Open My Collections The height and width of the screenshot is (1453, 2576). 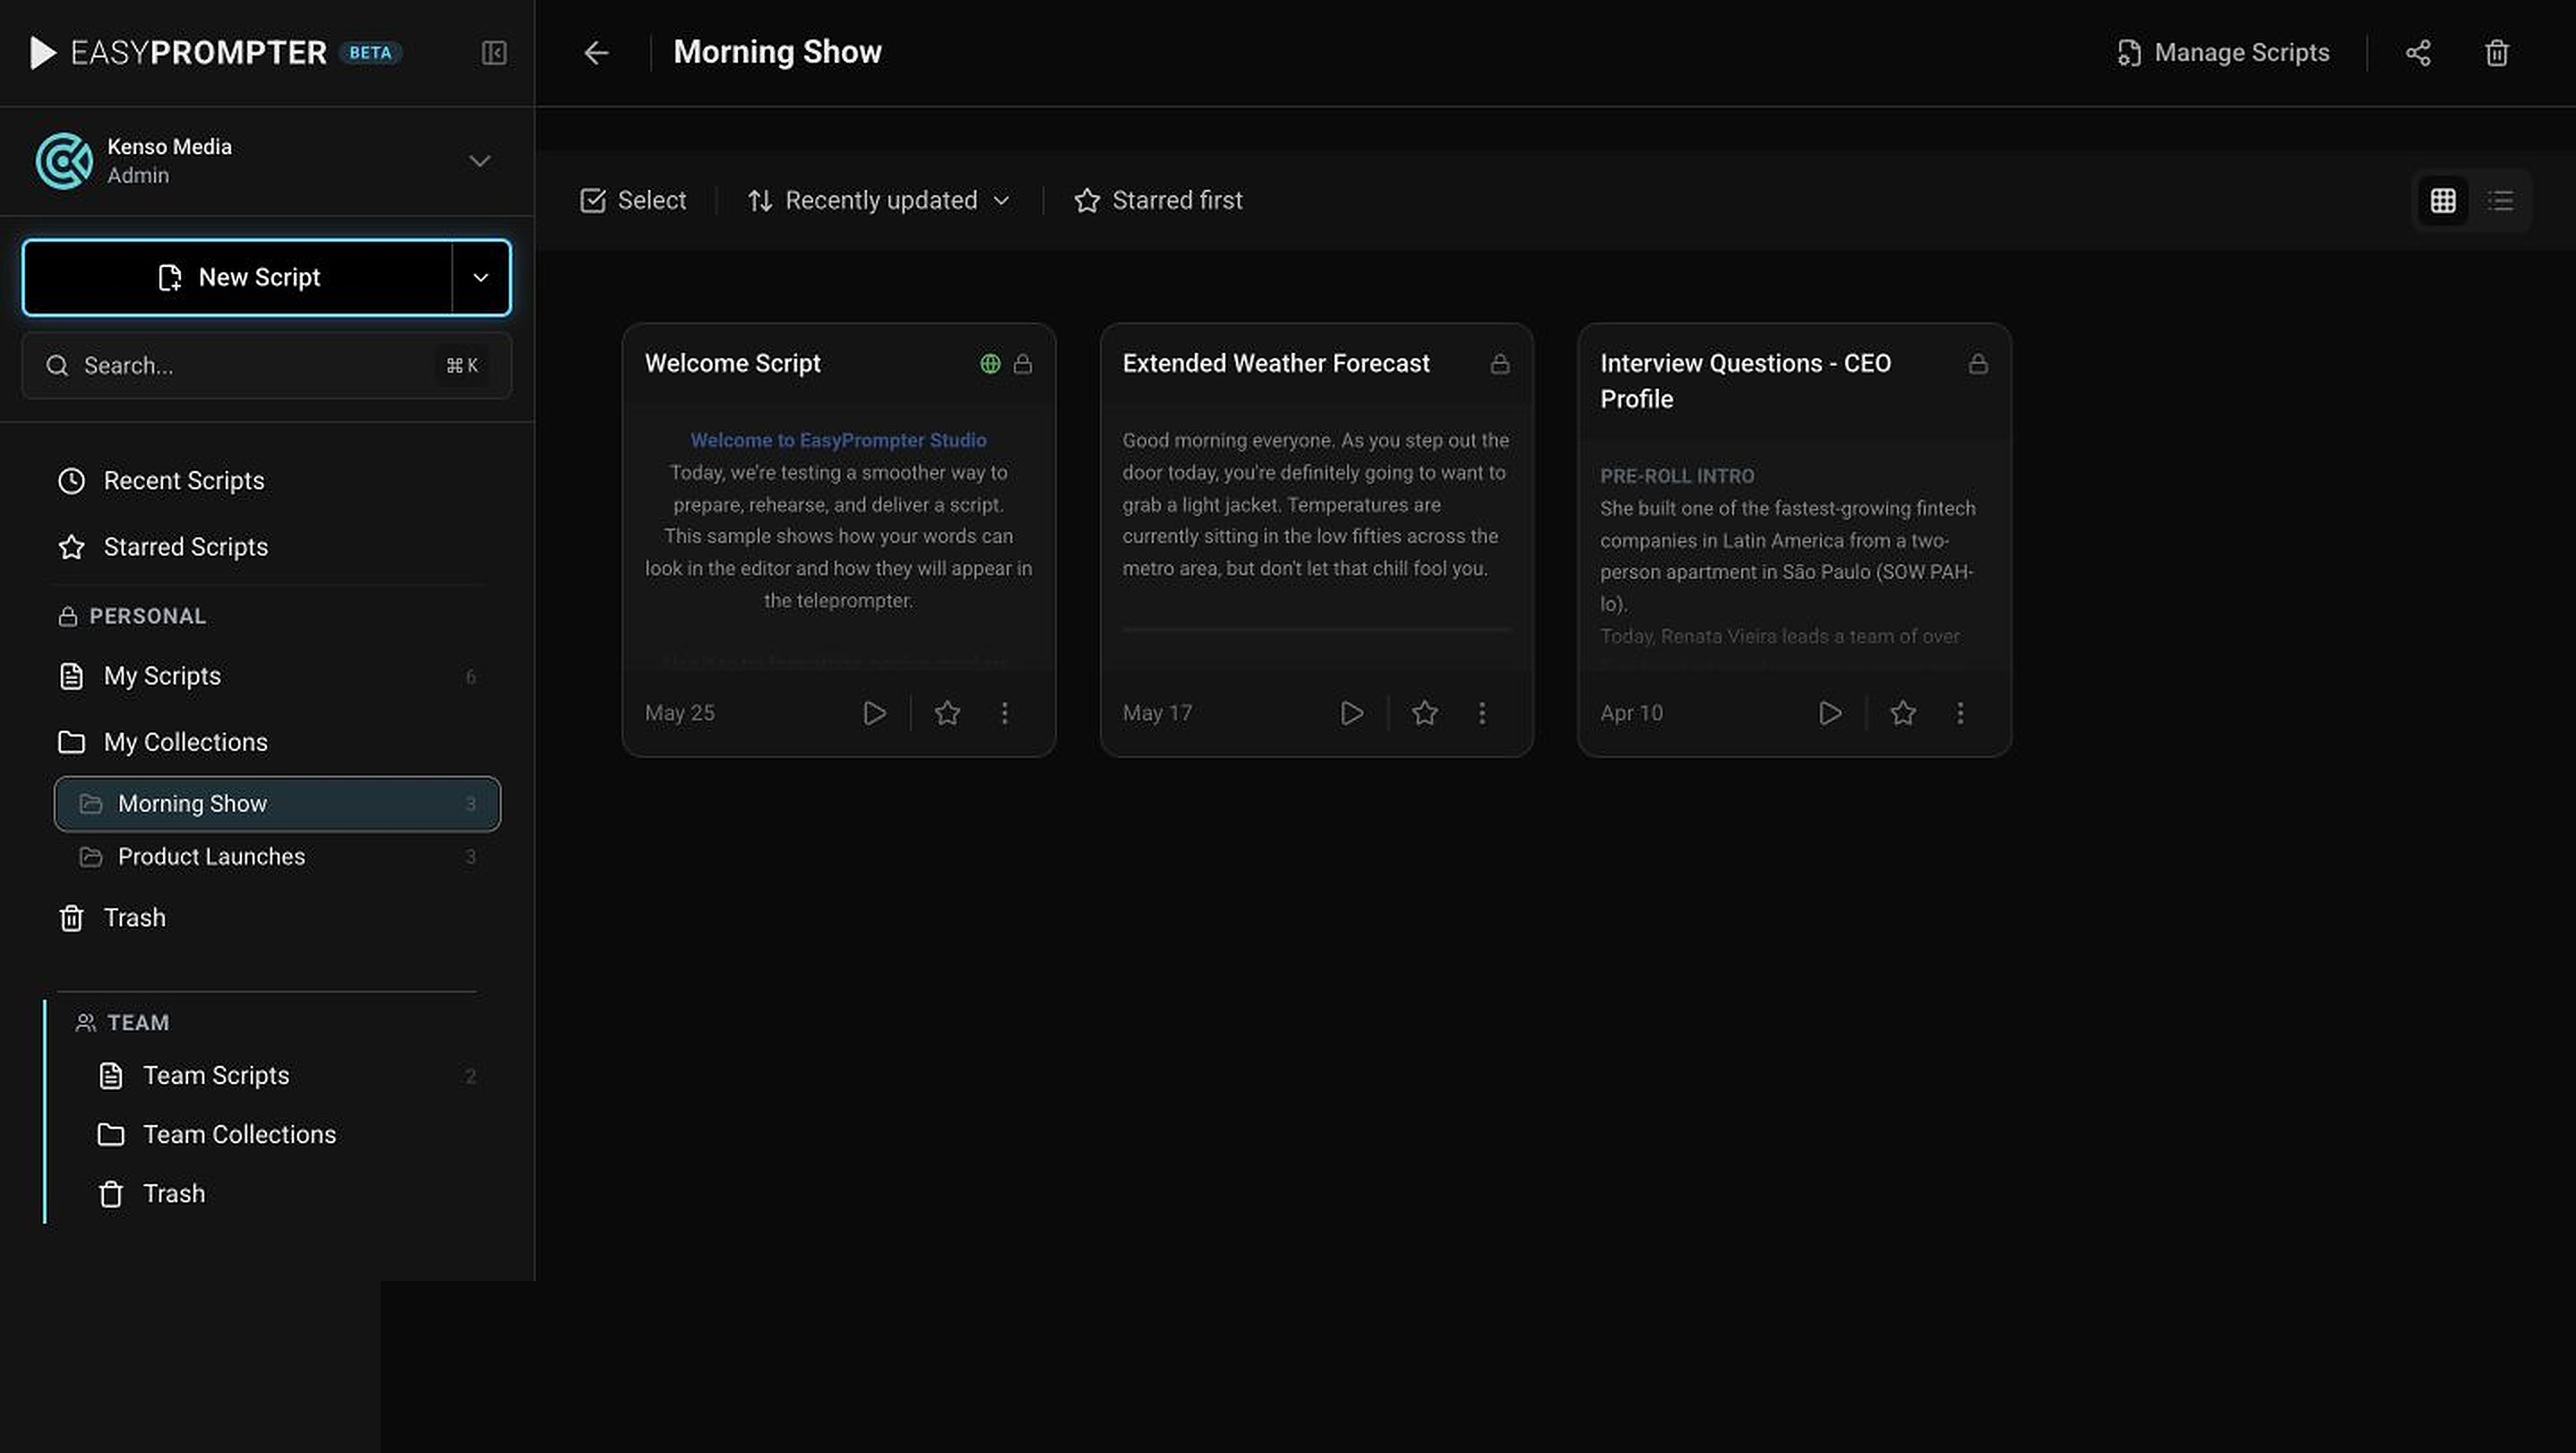267,742
